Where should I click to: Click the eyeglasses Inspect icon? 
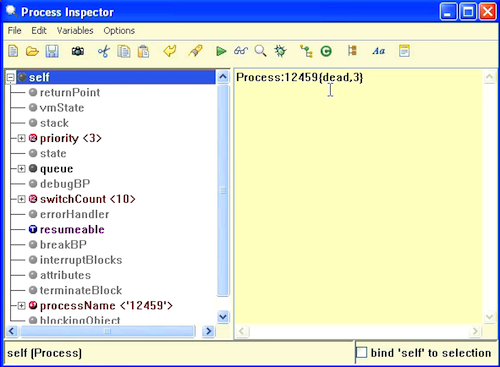[x=241, y=51]
